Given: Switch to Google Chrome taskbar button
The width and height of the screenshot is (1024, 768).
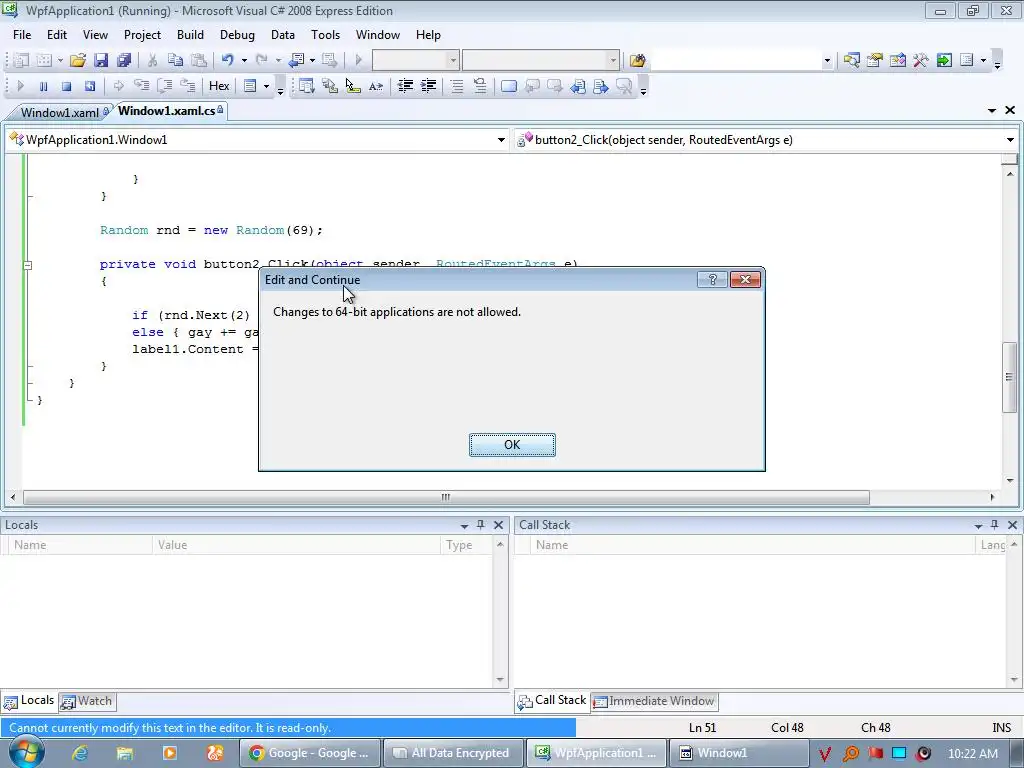Looking at the screenshot, I should click(x=309, y=753).
